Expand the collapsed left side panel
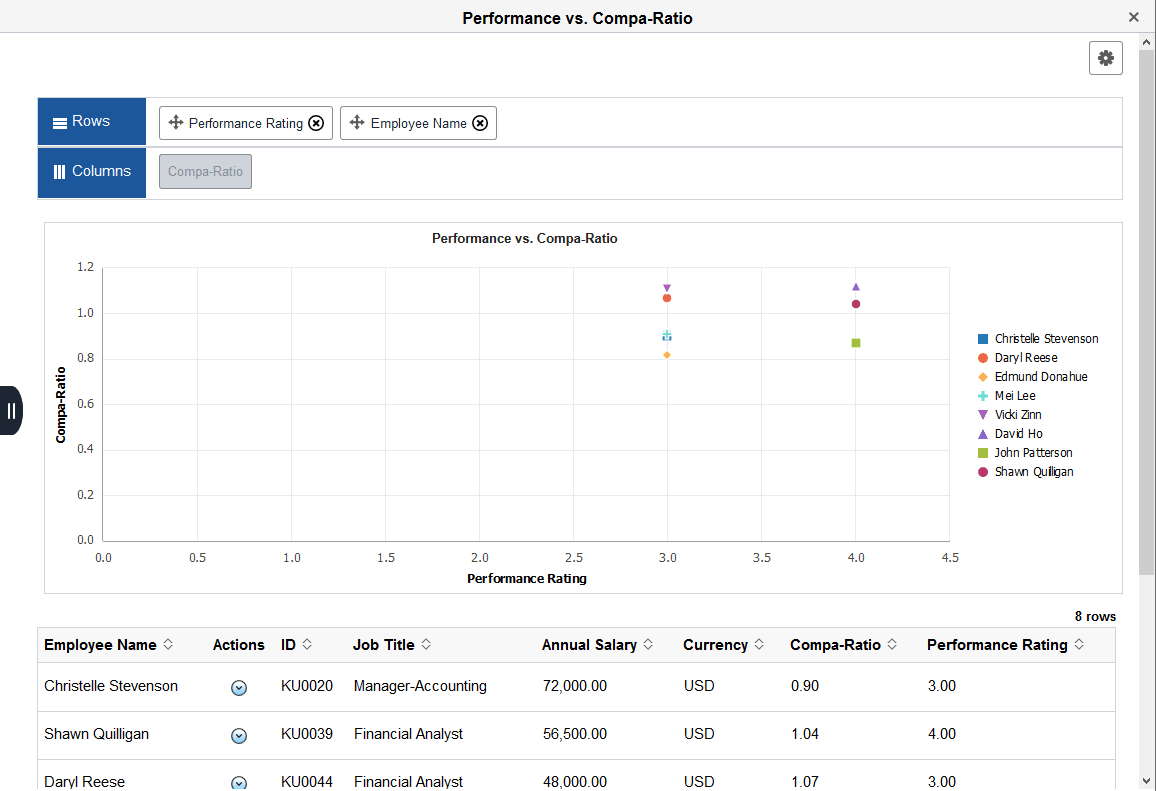This screenshot has height=791, width=1156. point(12,410)
